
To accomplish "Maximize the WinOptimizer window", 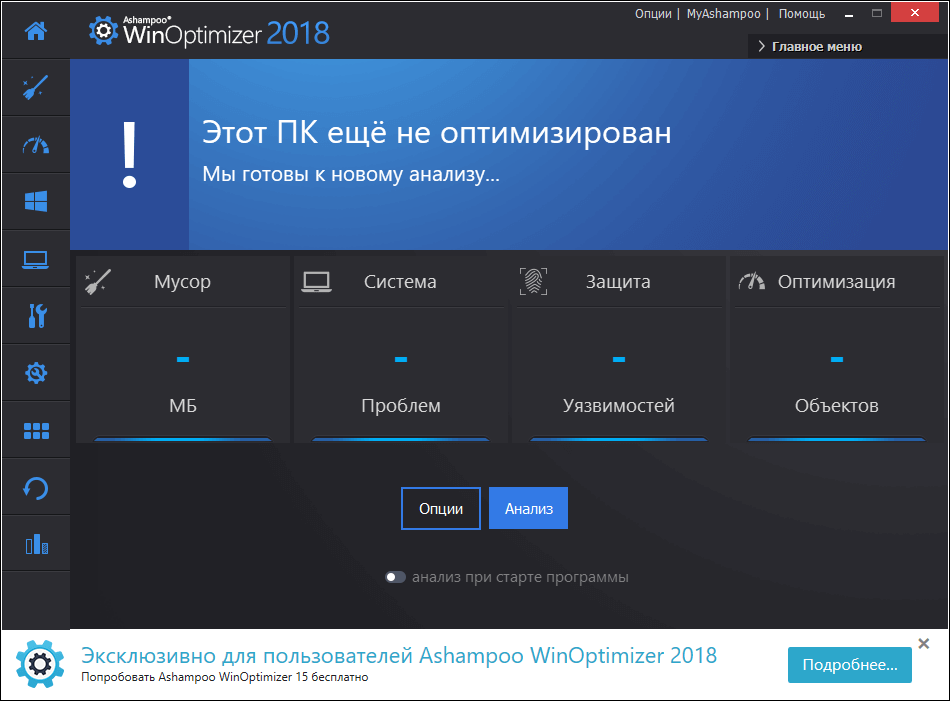I will pyautogui.click(x=877, y=13).
